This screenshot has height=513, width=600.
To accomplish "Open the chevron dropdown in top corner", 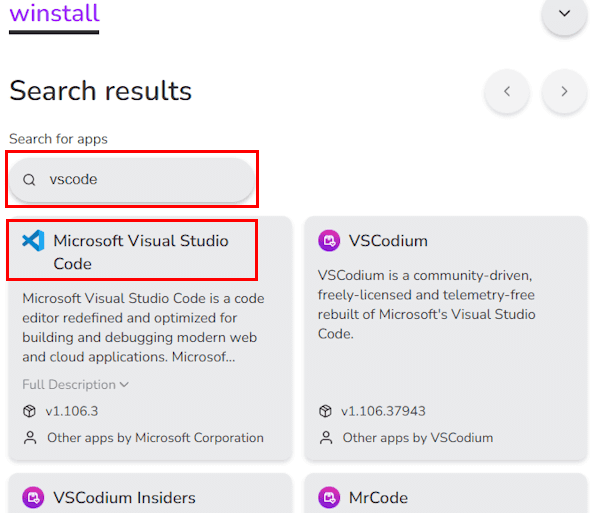I will [x=564, y=14].
